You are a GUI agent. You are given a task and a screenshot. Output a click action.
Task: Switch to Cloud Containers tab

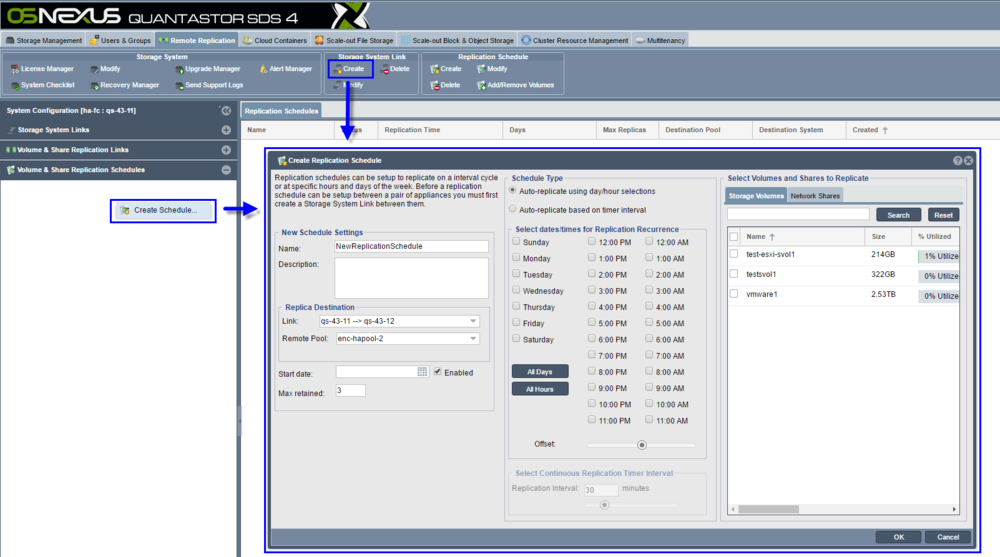[274, 40]
